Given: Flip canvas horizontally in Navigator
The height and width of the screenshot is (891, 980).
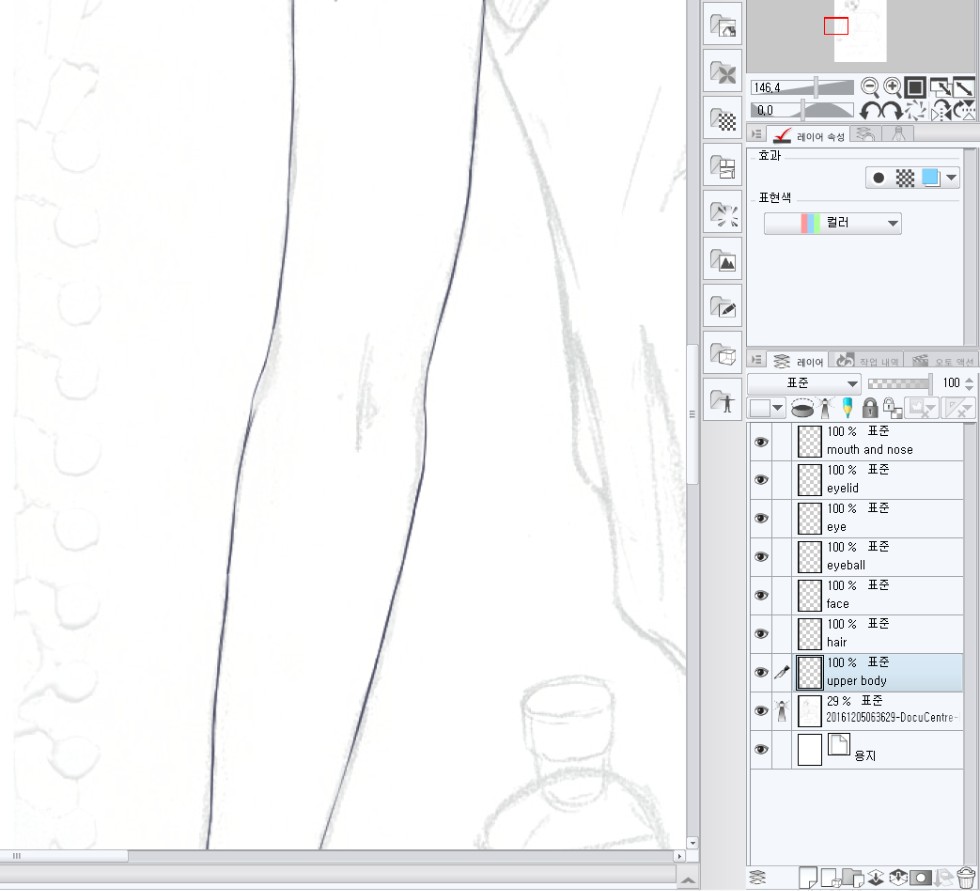Looking at the screenshot, I should point(941,111).
